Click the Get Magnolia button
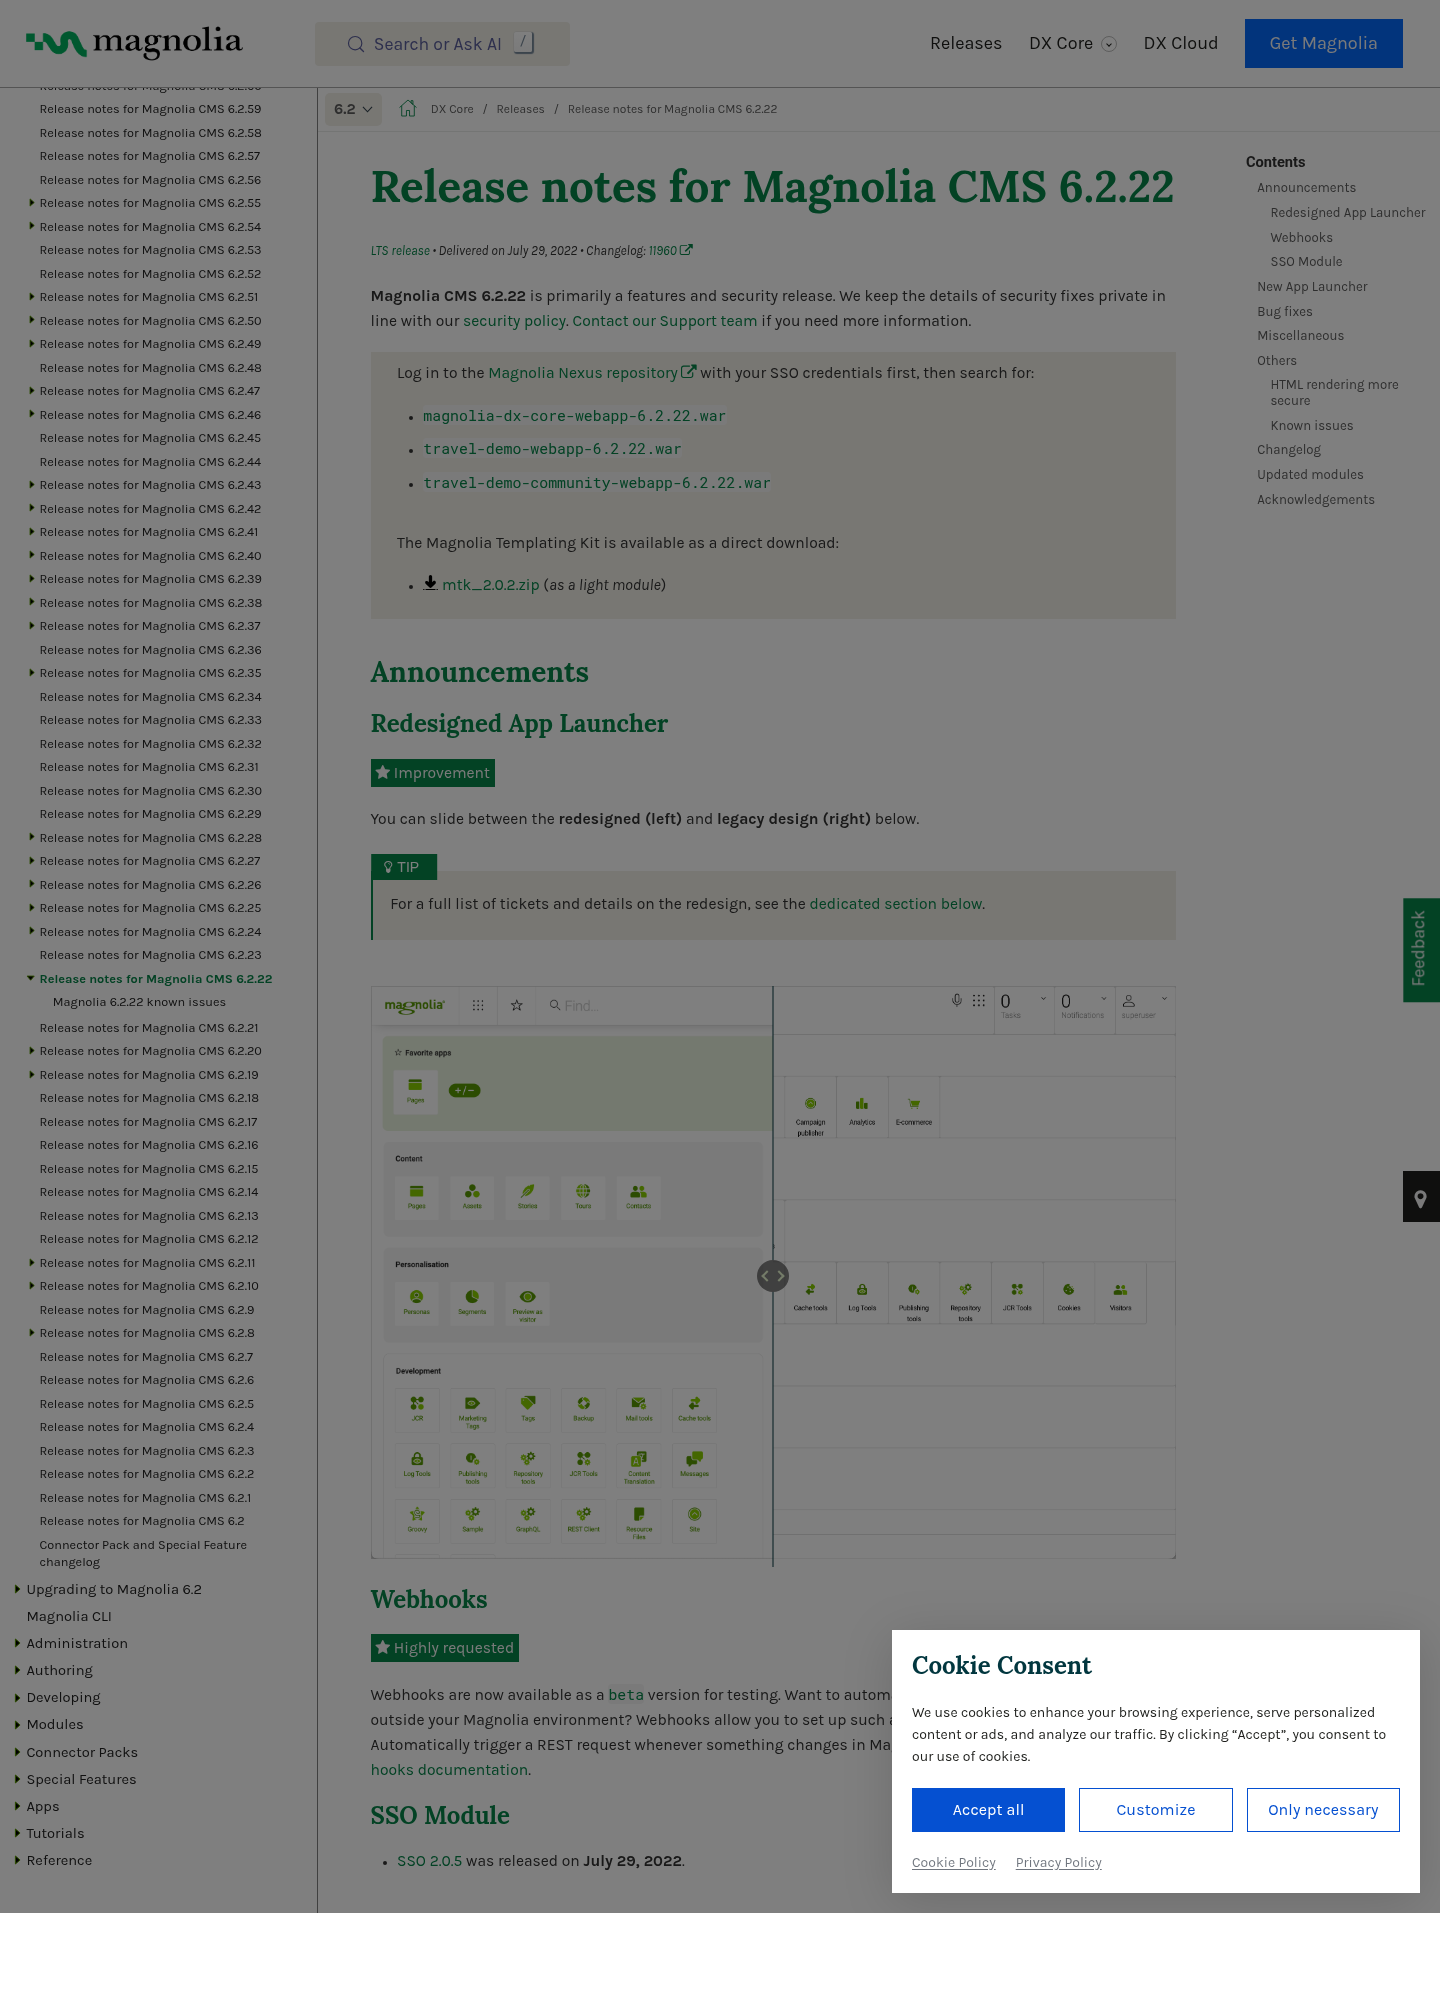Viewport: 1440px width, 2000px height. point(1323,43)
